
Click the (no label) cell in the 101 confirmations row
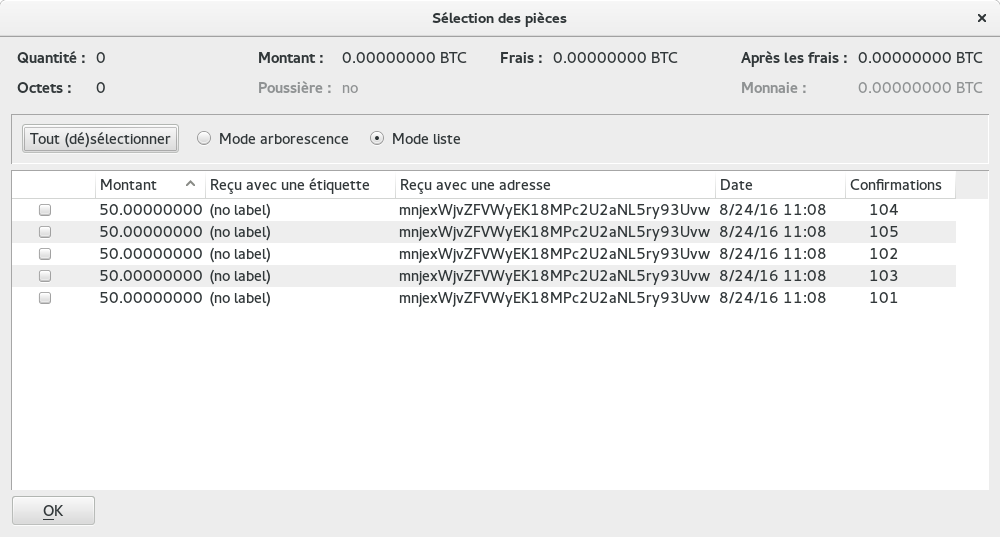[x=240, y=298]
